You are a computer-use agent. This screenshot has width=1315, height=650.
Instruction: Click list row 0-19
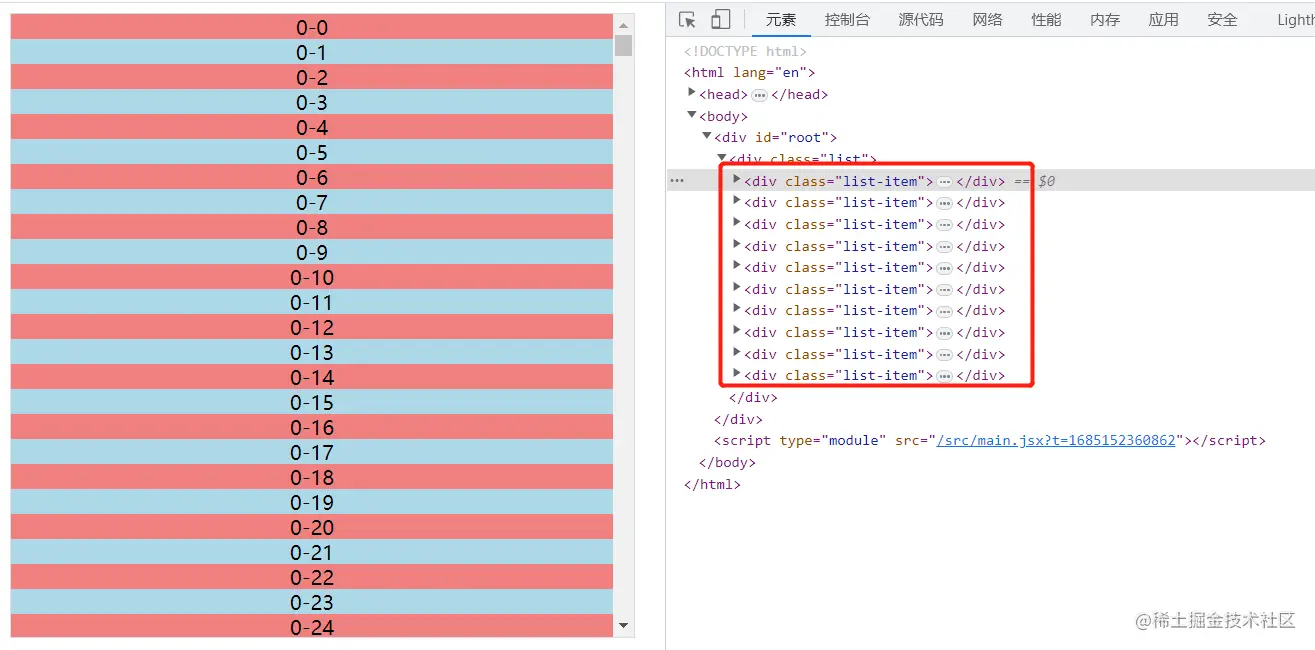pos(312,502)
